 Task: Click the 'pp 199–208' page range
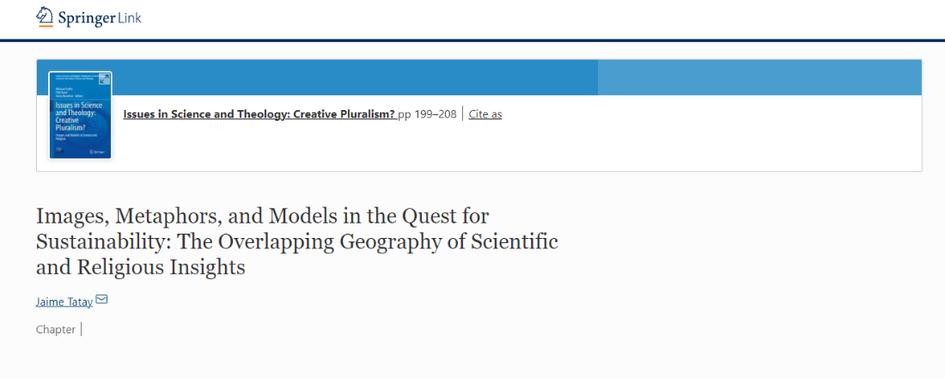coord(427,114)
